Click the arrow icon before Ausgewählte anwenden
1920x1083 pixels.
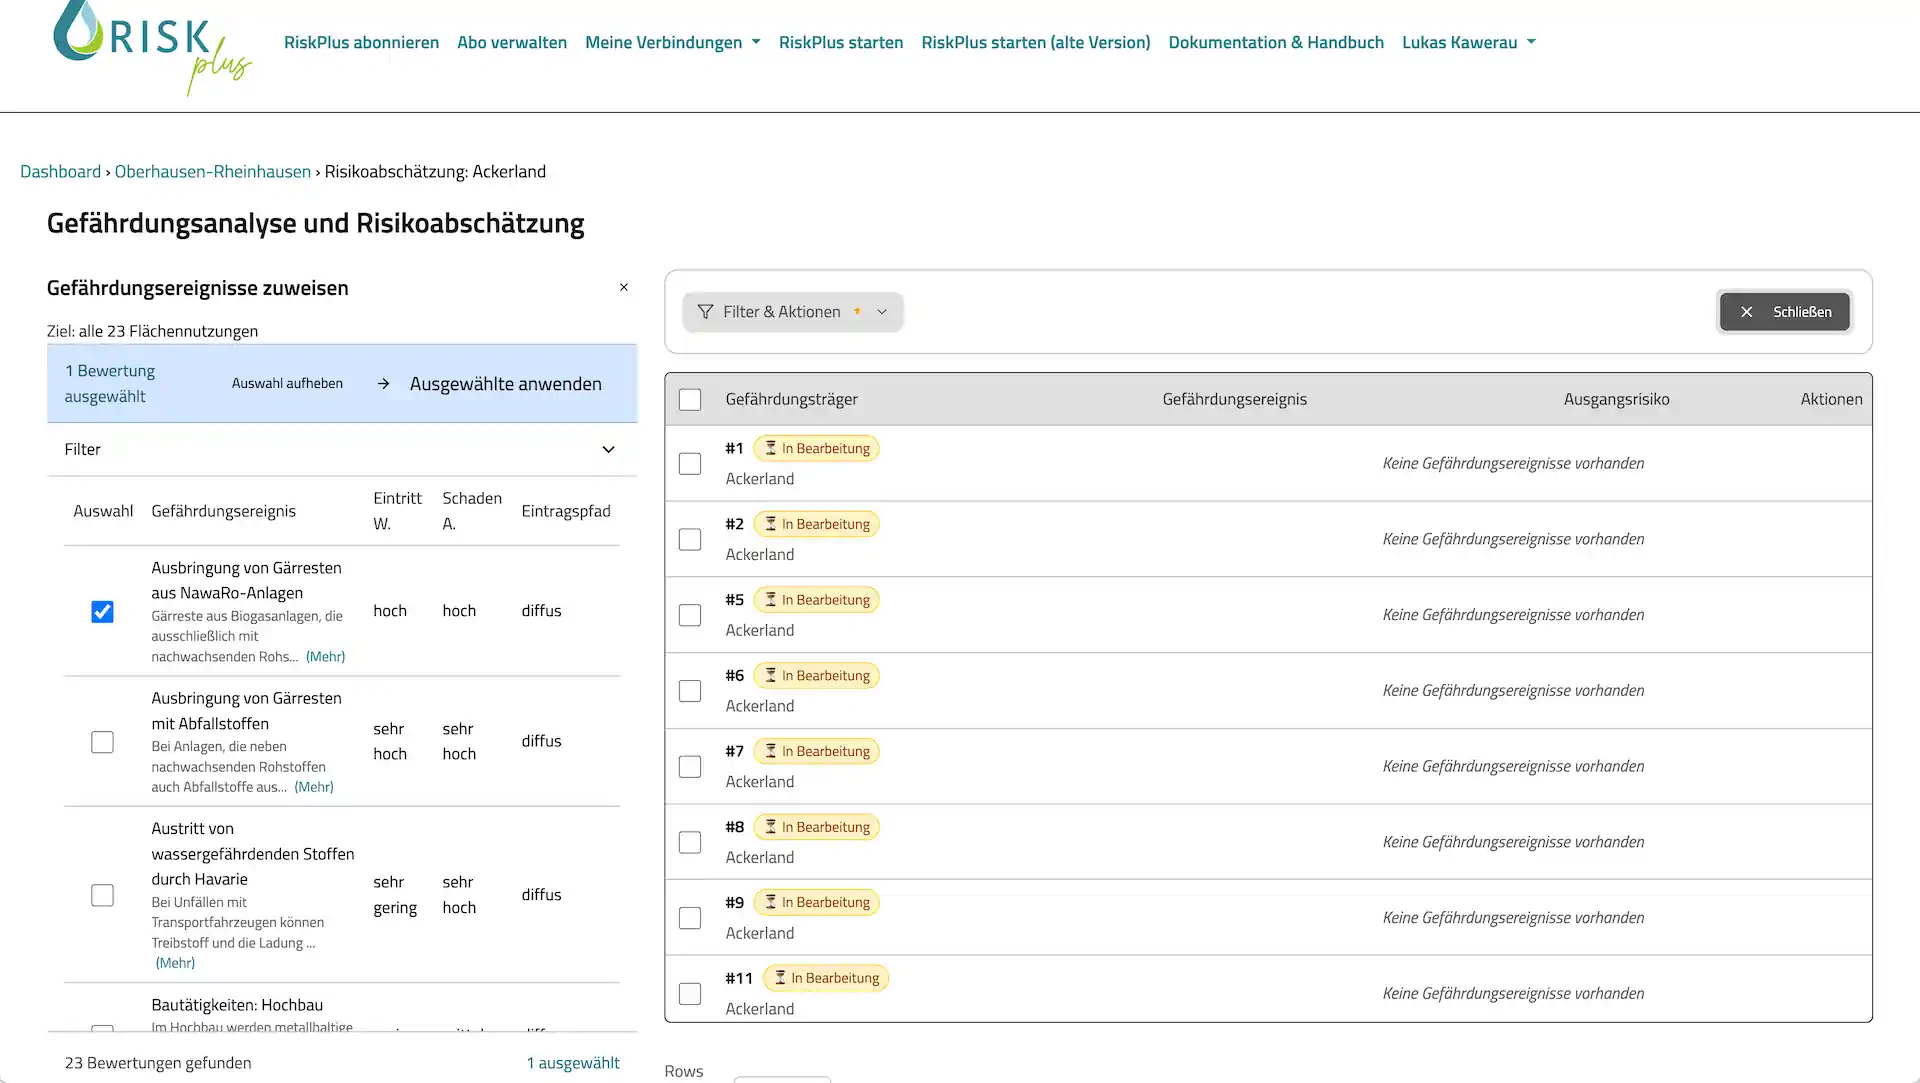click(383, 384)
